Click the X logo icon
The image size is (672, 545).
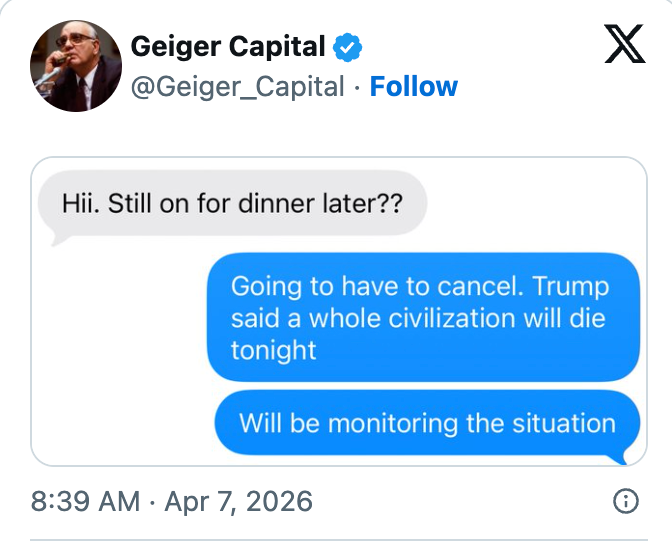coord(625,44)
